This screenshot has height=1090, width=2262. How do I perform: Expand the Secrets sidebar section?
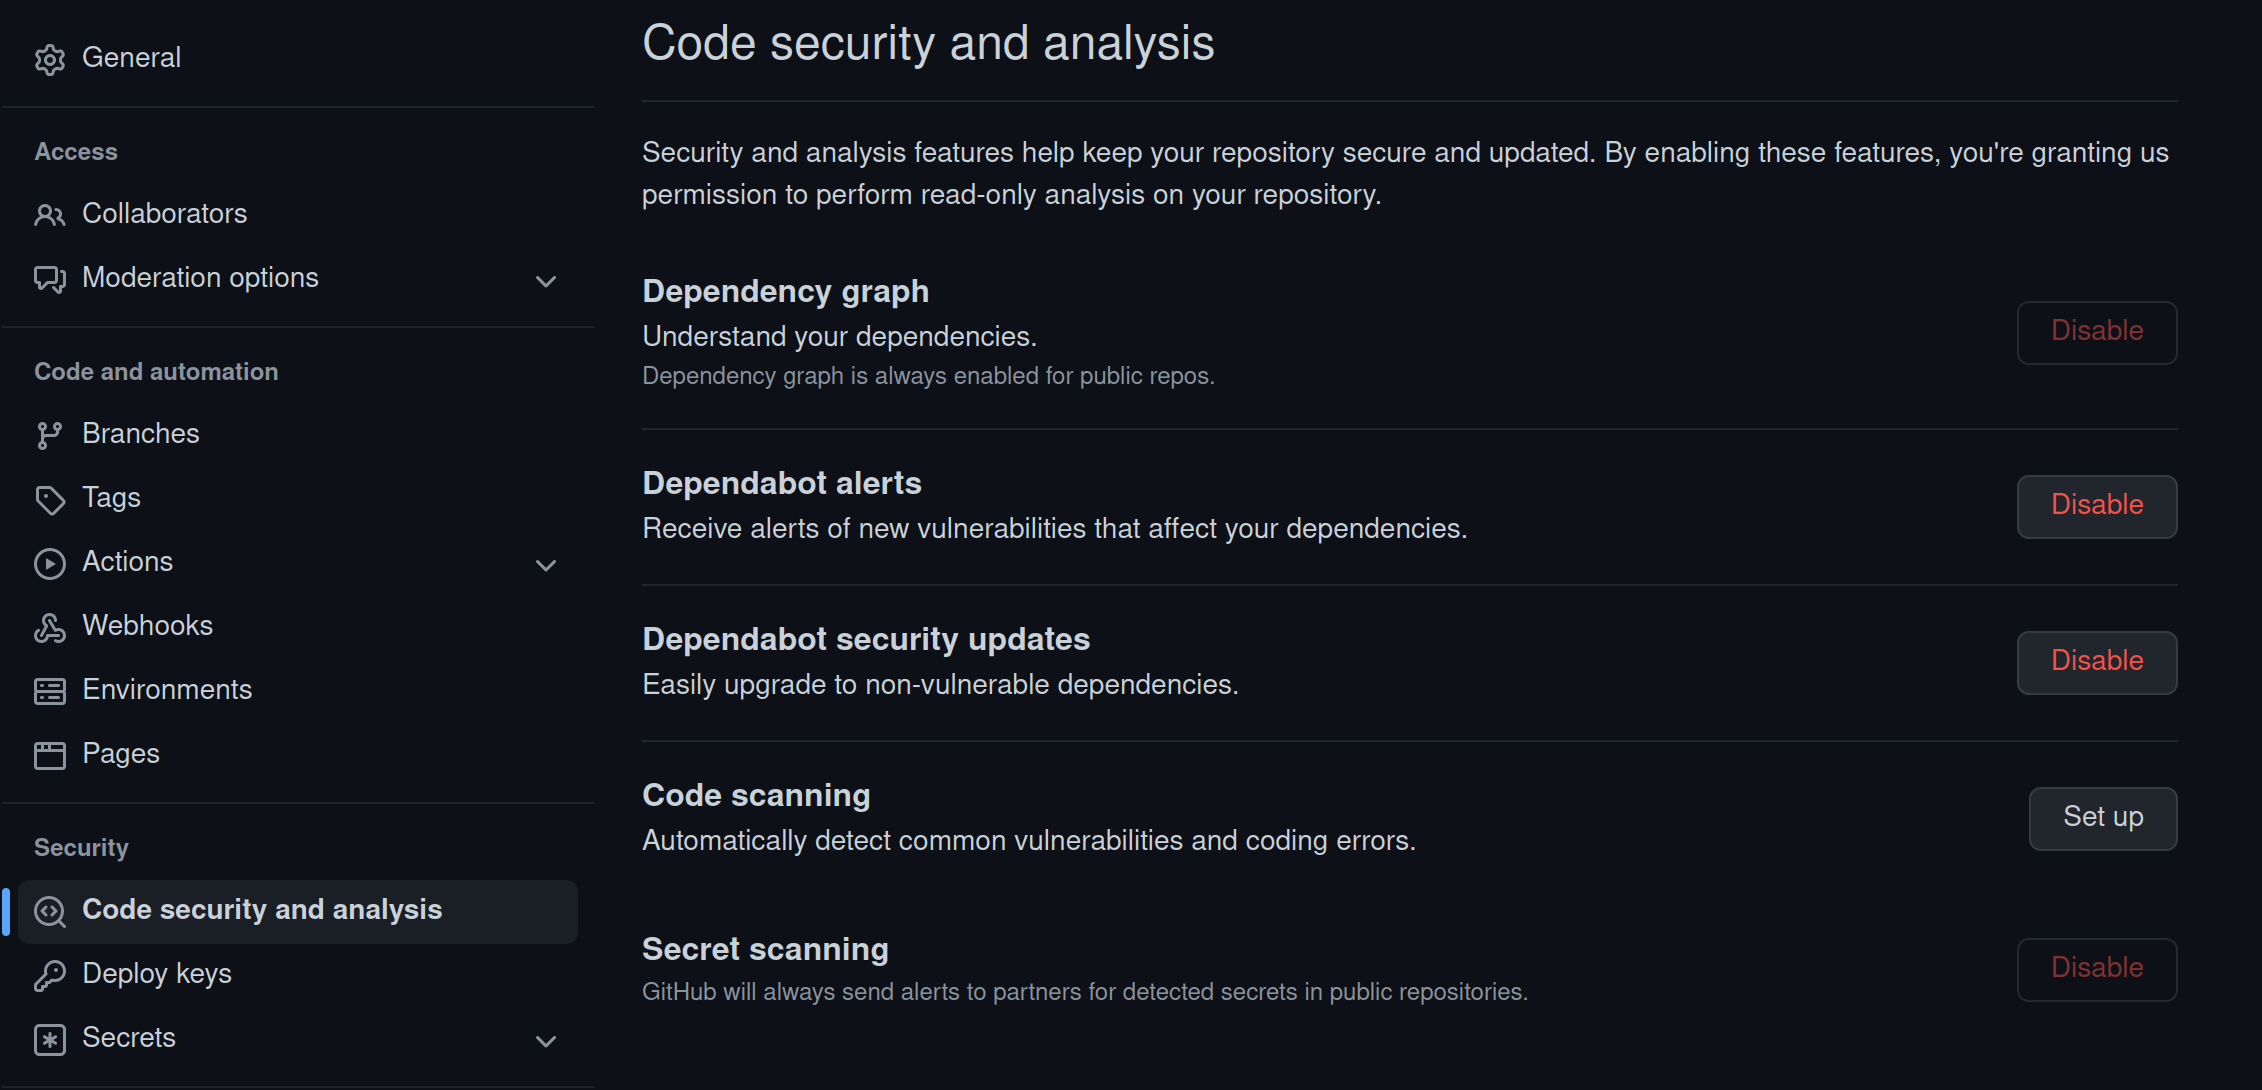click(546, 1041)
